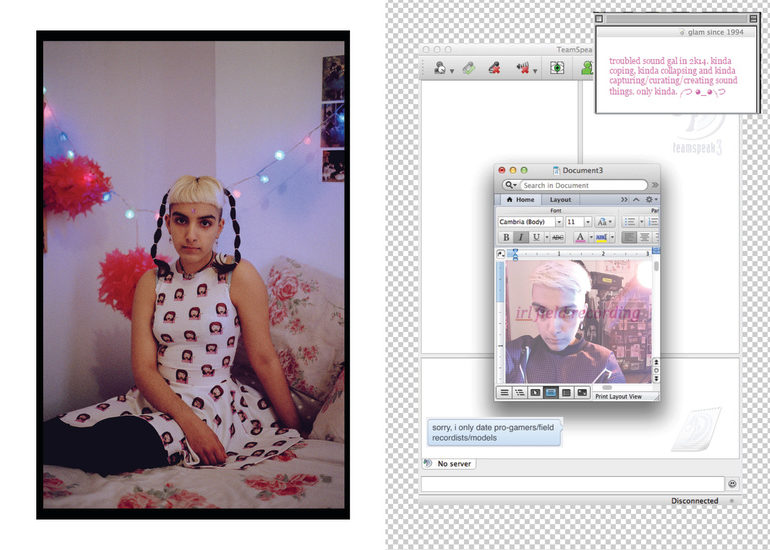Click the emoticon smiley button beside chat input

coord(732,484)
